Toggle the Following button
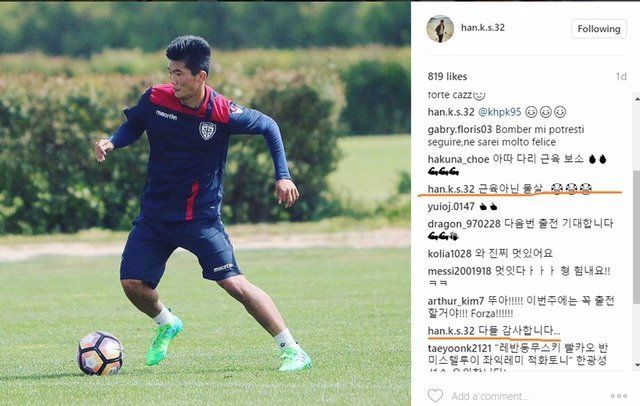This screenshot has width=640, height=406. pyautogui.click(x=599, y=29)
